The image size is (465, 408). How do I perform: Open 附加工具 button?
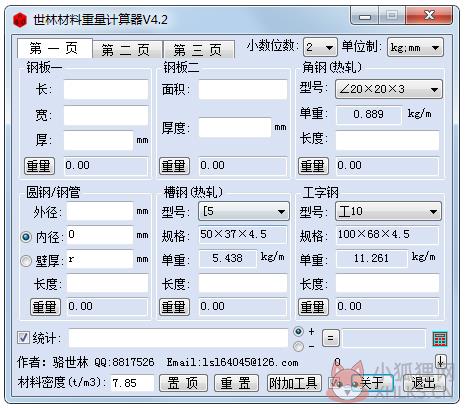point(294,383)
